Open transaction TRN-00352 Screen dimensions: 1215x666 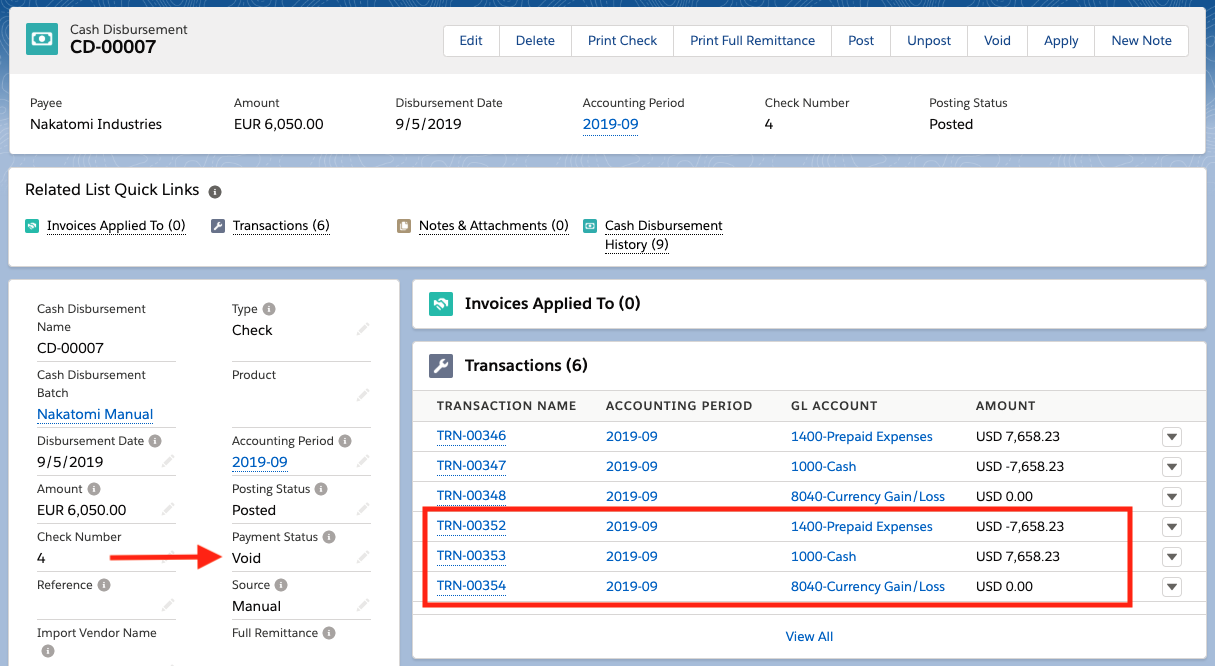471,527
